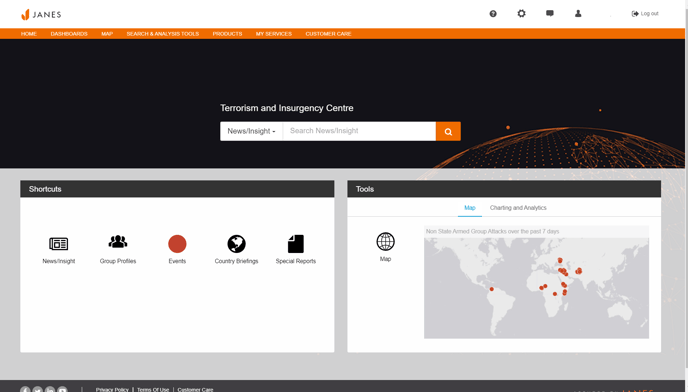Viewport: 688px width, 392px height.
Task: Open the Country Briefings globe shortcut
Action: [236, 244]
